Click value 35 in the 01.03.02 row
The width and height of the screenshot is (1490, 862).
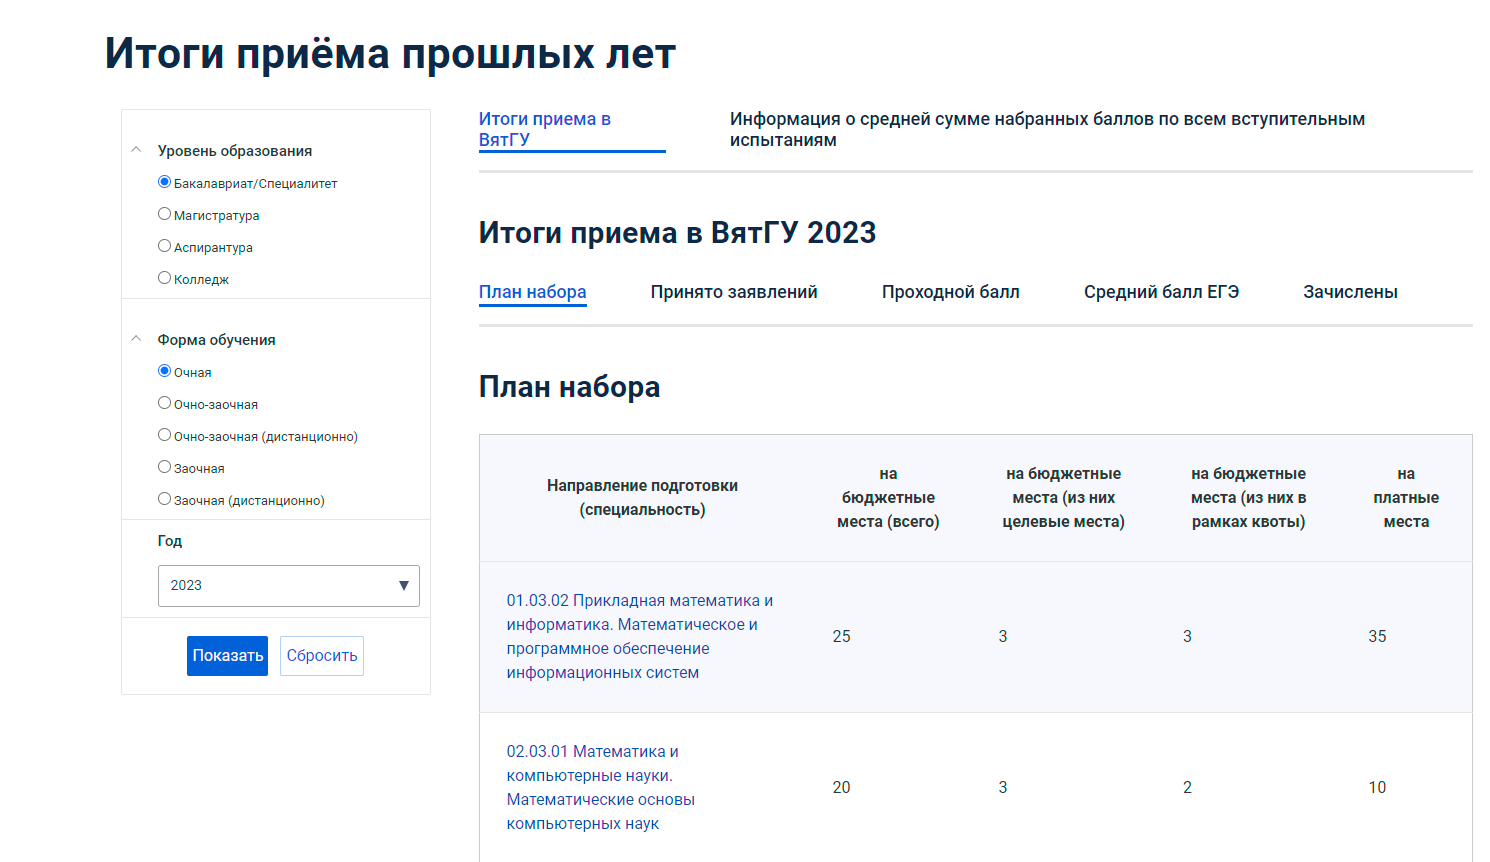tap(1378, 637)
